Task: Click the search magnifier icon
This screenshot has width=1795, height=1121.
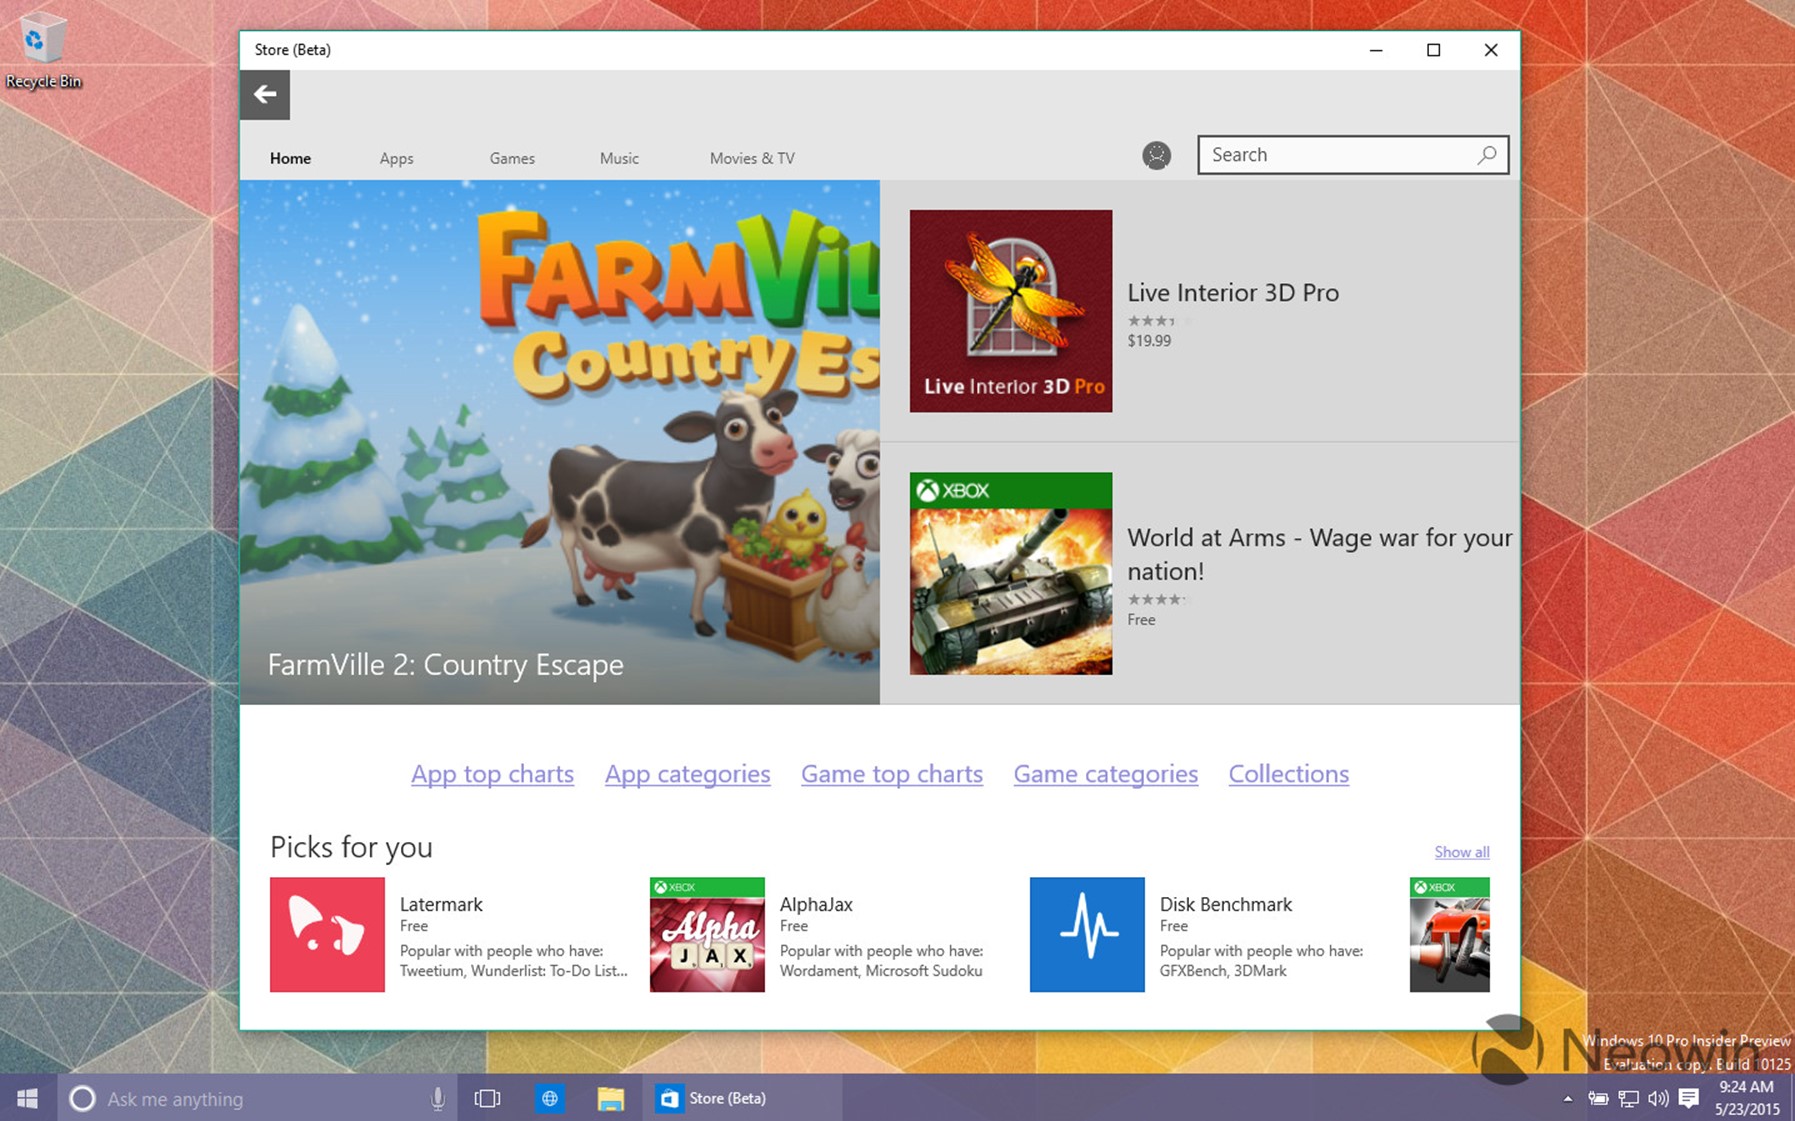Action: pyautogui.click(x=1487, y=155)
